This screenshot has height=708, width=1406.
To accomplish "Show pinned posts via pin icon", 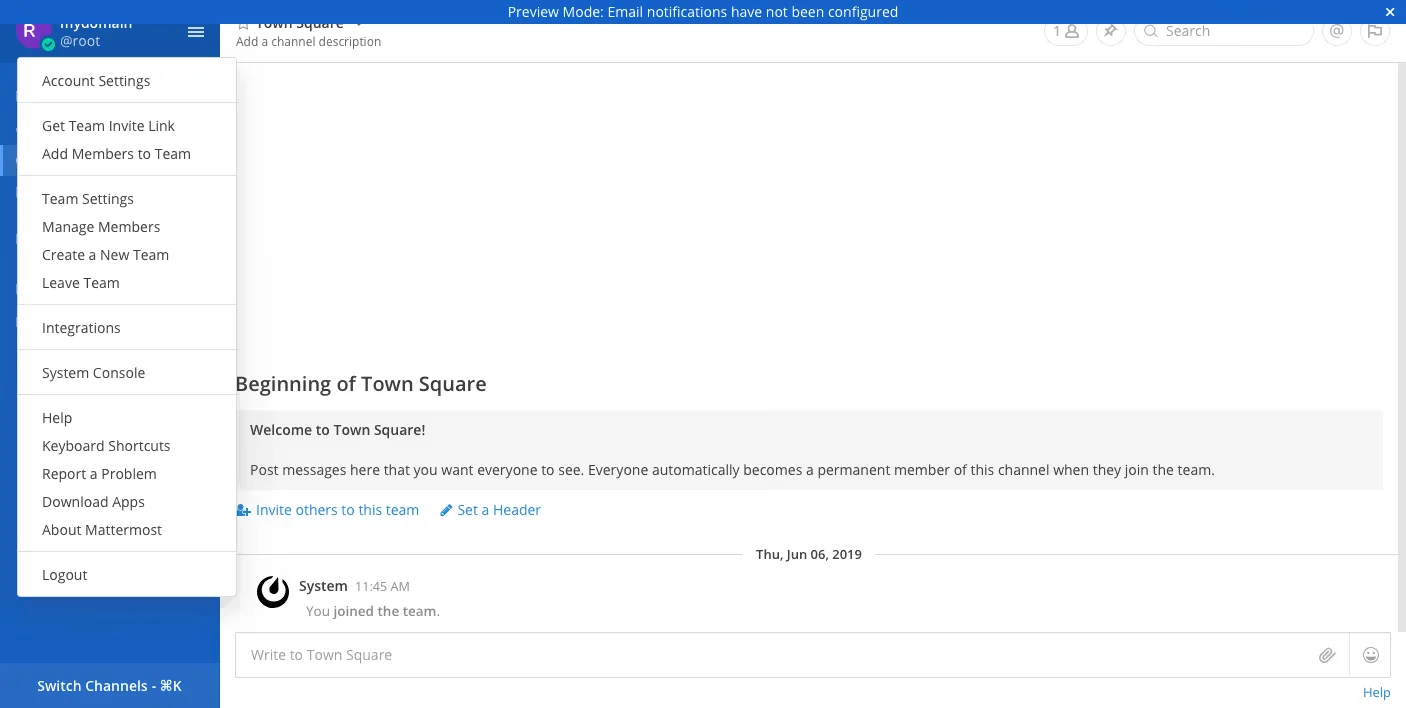I will tap(1109, 31).
